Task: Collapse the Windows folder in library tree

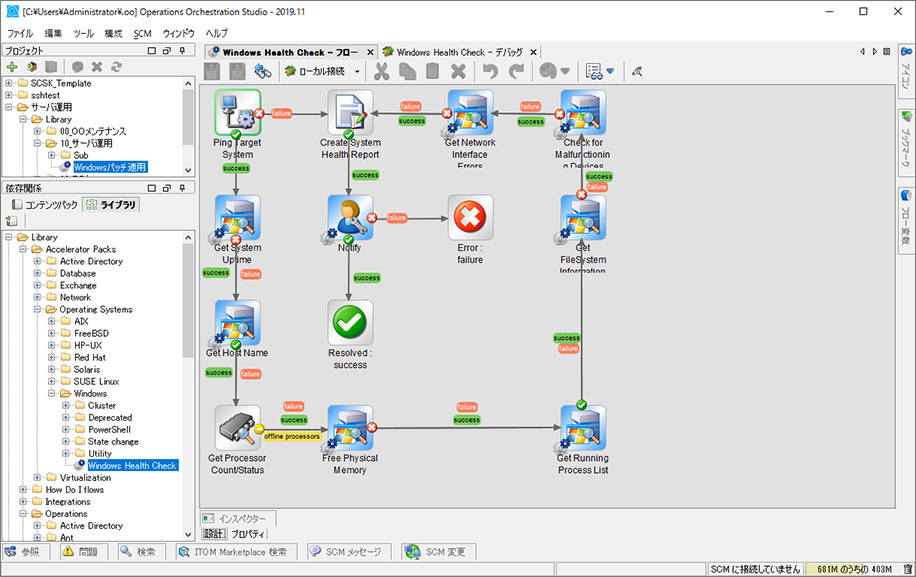Action: tap(51, 394)
